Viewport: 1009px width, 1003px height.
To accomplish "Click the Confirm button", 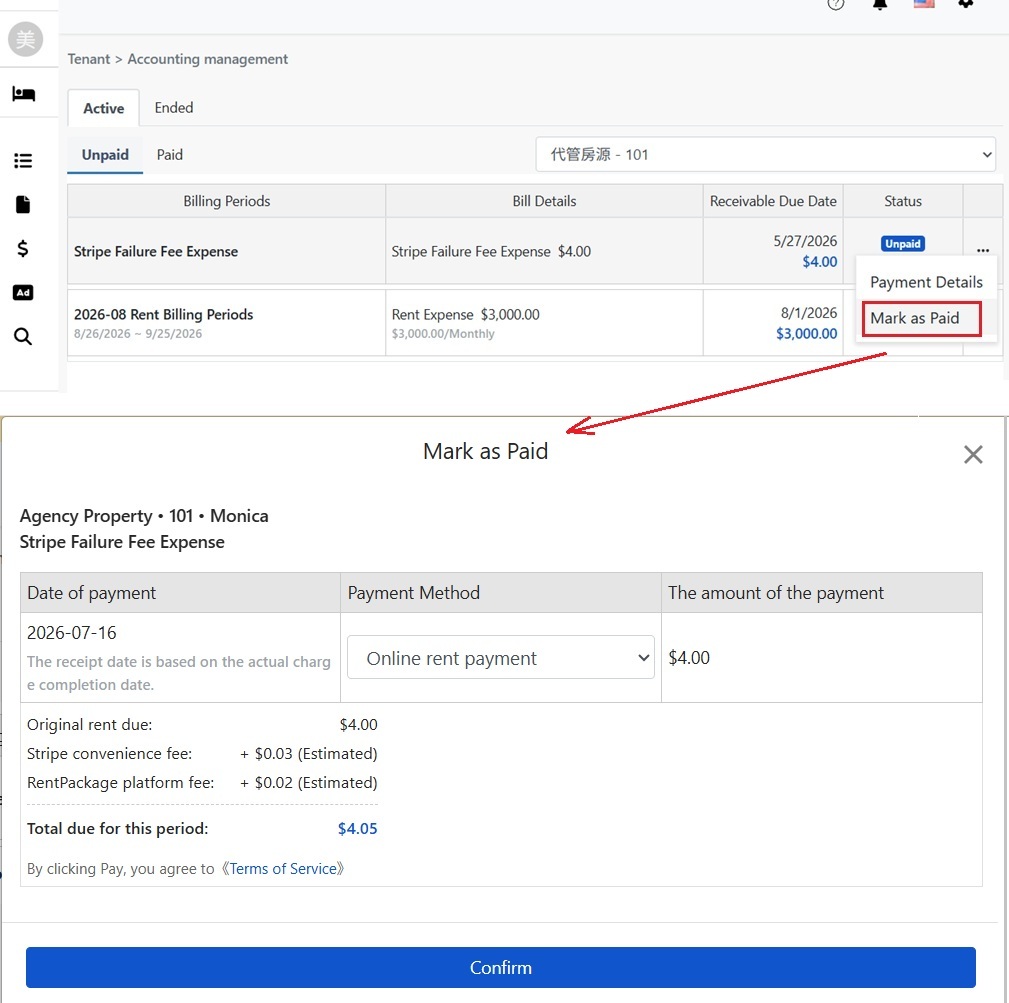I will pos(501,968).
